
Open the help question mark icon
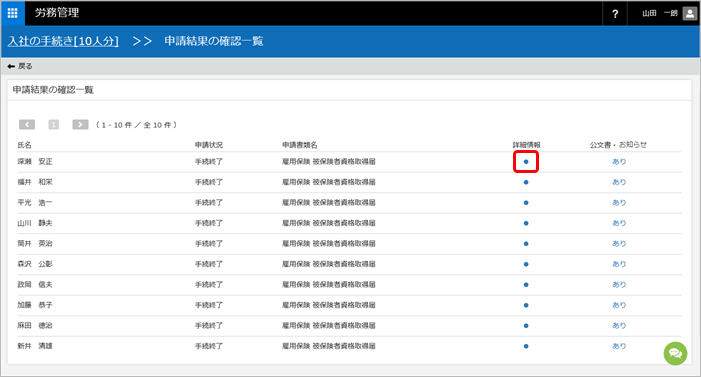tap(615, 14)
